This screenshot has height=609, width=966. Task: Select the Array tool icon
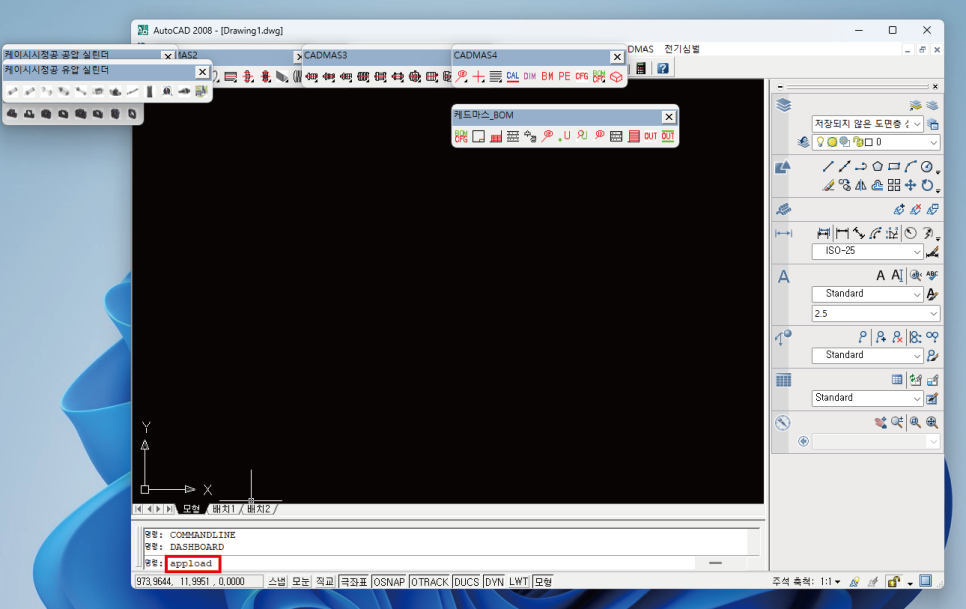[x=894, y=185]
